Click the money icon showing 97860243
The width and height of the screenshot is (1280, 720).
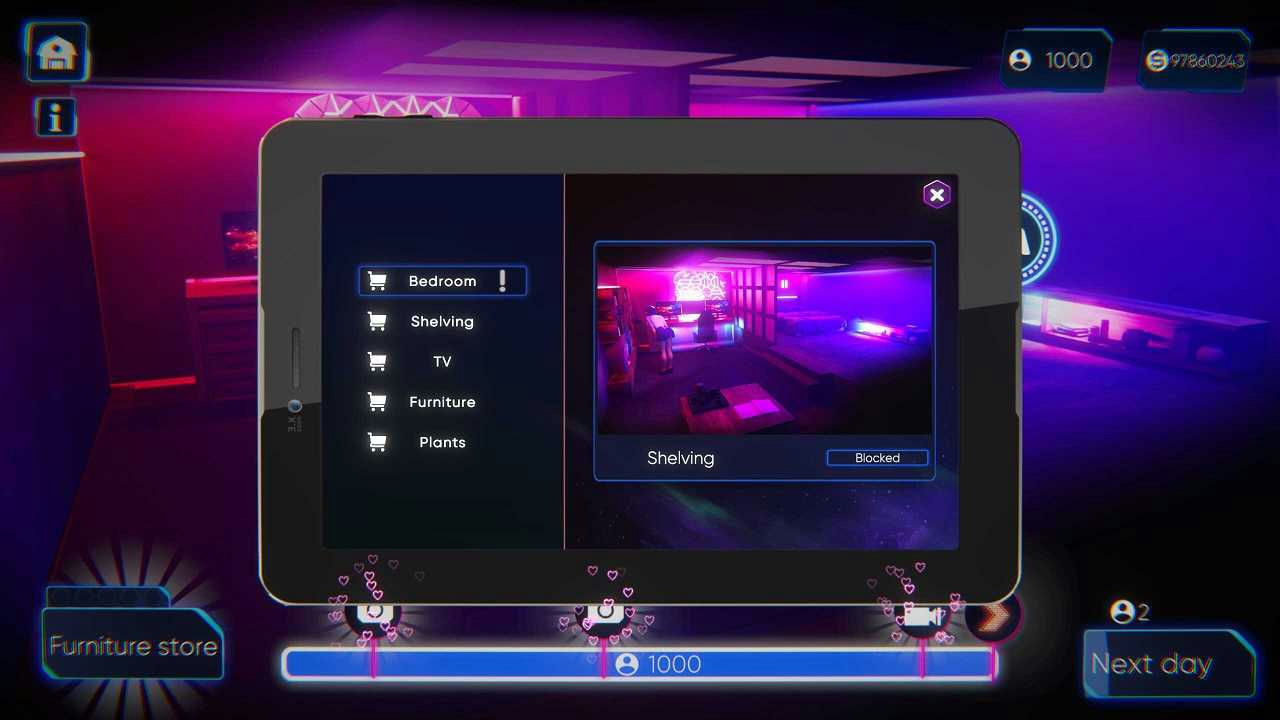click(1155, 60)
